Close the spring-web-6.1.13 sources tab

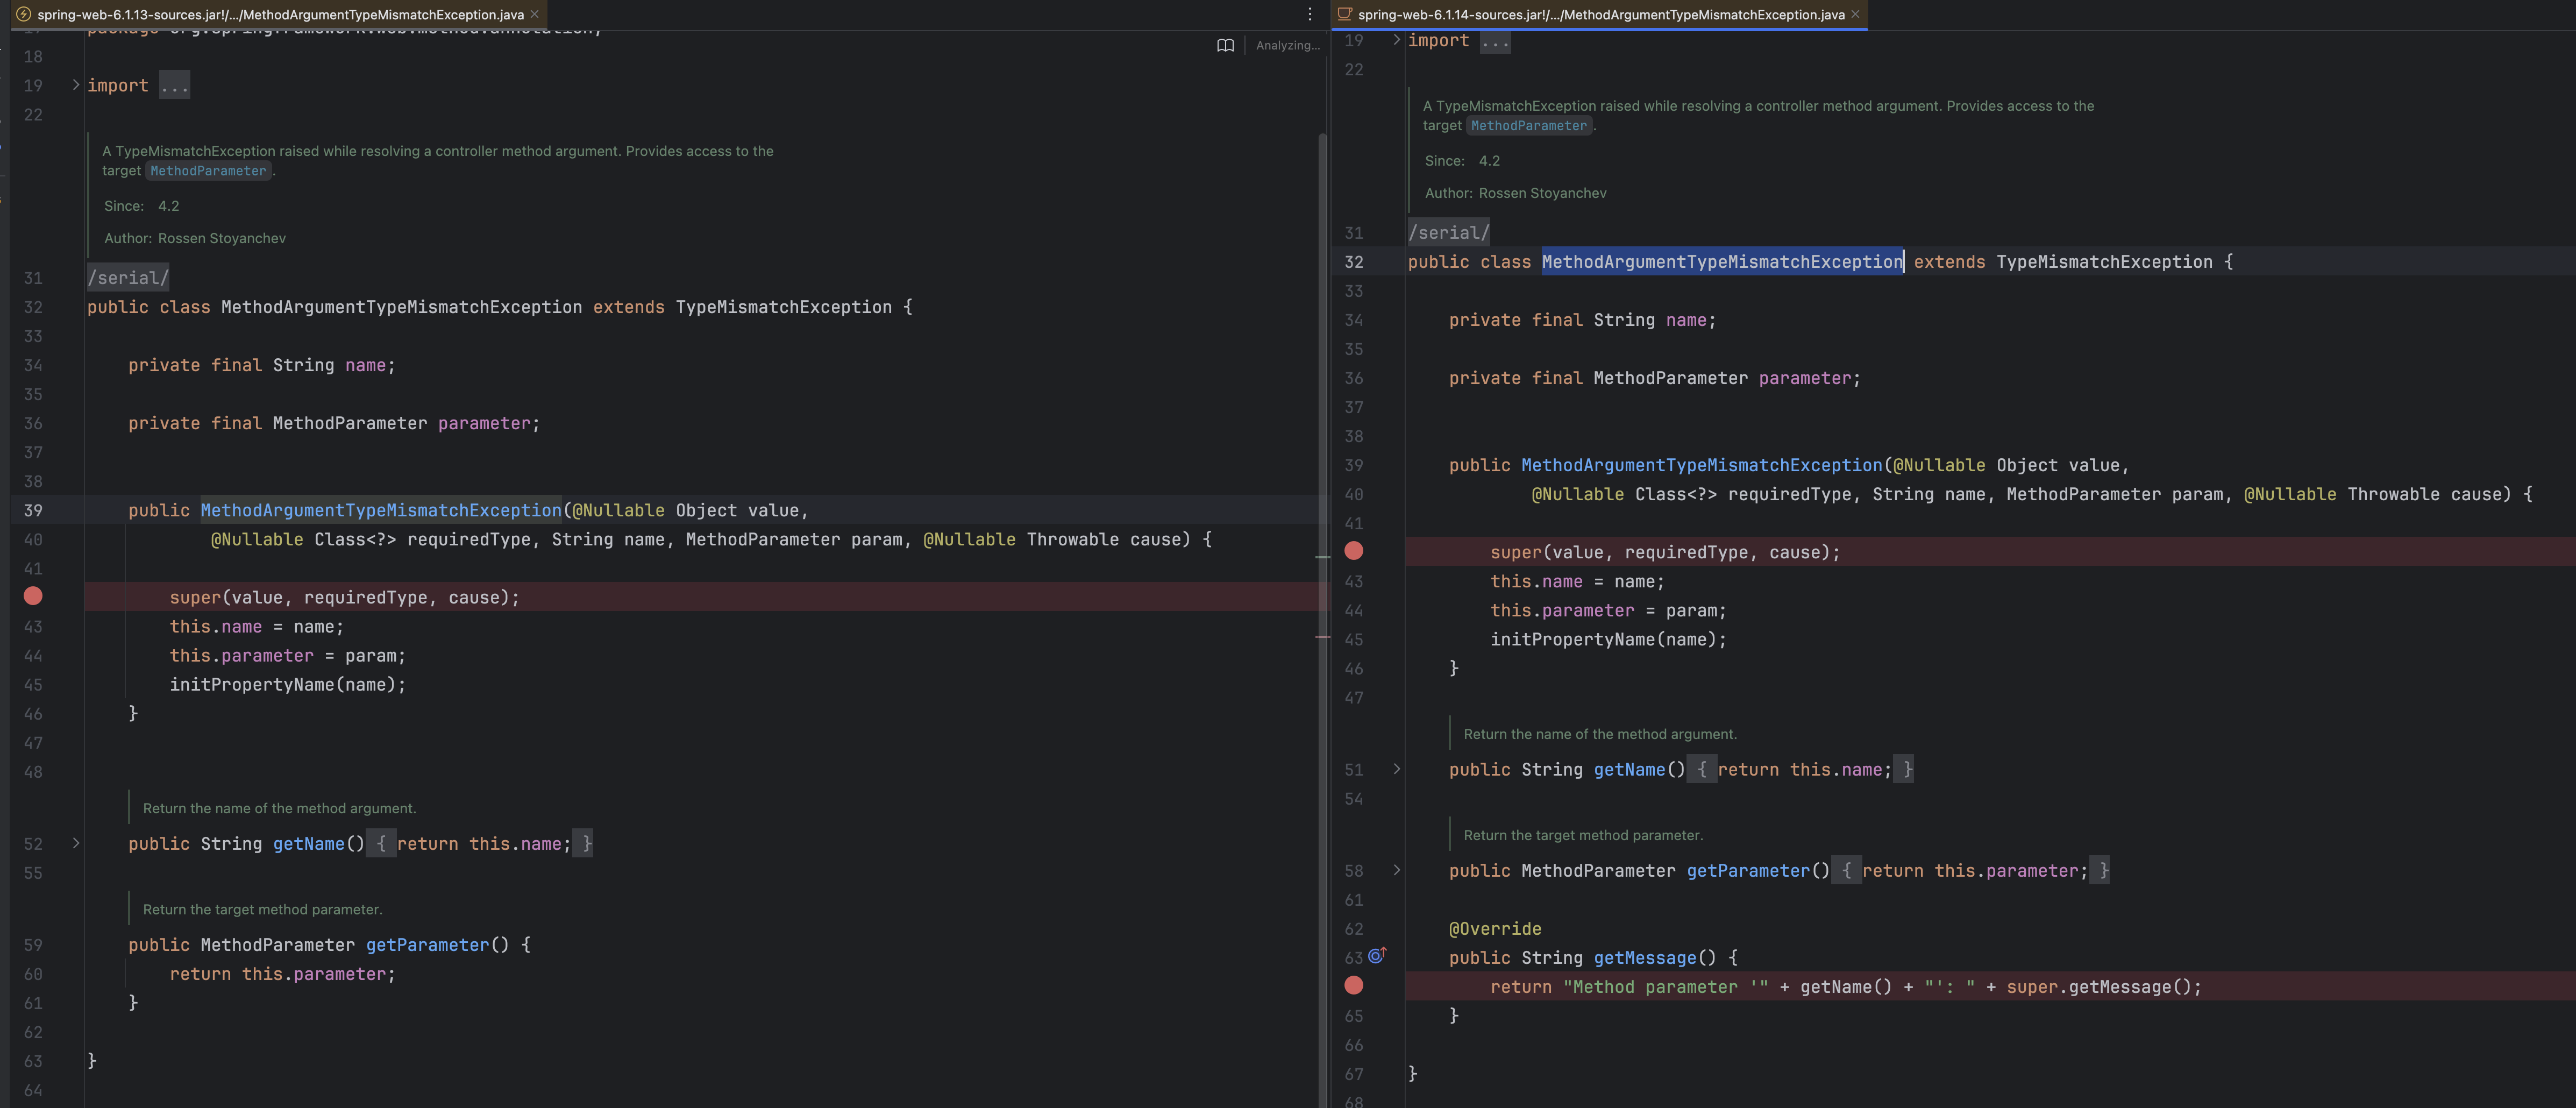[535, 14]
